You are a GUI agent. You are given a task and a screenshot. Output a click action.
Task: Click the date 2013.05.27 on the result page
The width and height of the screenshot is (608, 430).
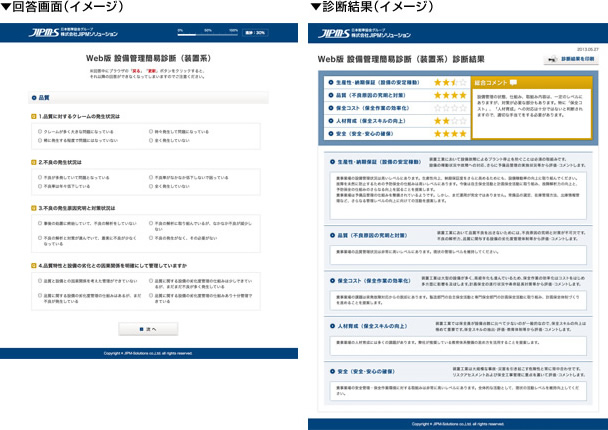click(x=587, y=49)
